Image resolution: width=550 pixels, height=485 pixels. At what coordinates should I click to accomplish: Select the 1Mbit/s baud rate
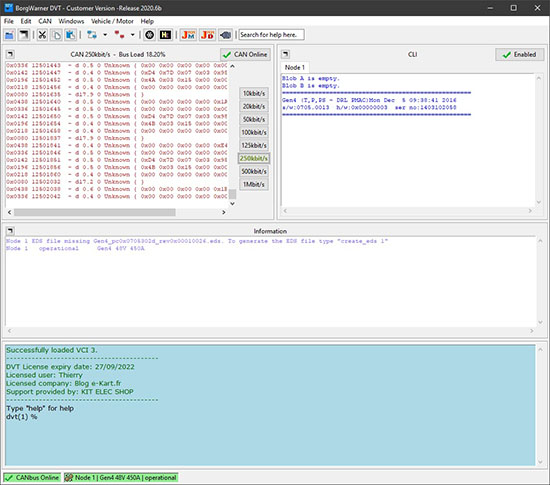click(x=254, y=184)
